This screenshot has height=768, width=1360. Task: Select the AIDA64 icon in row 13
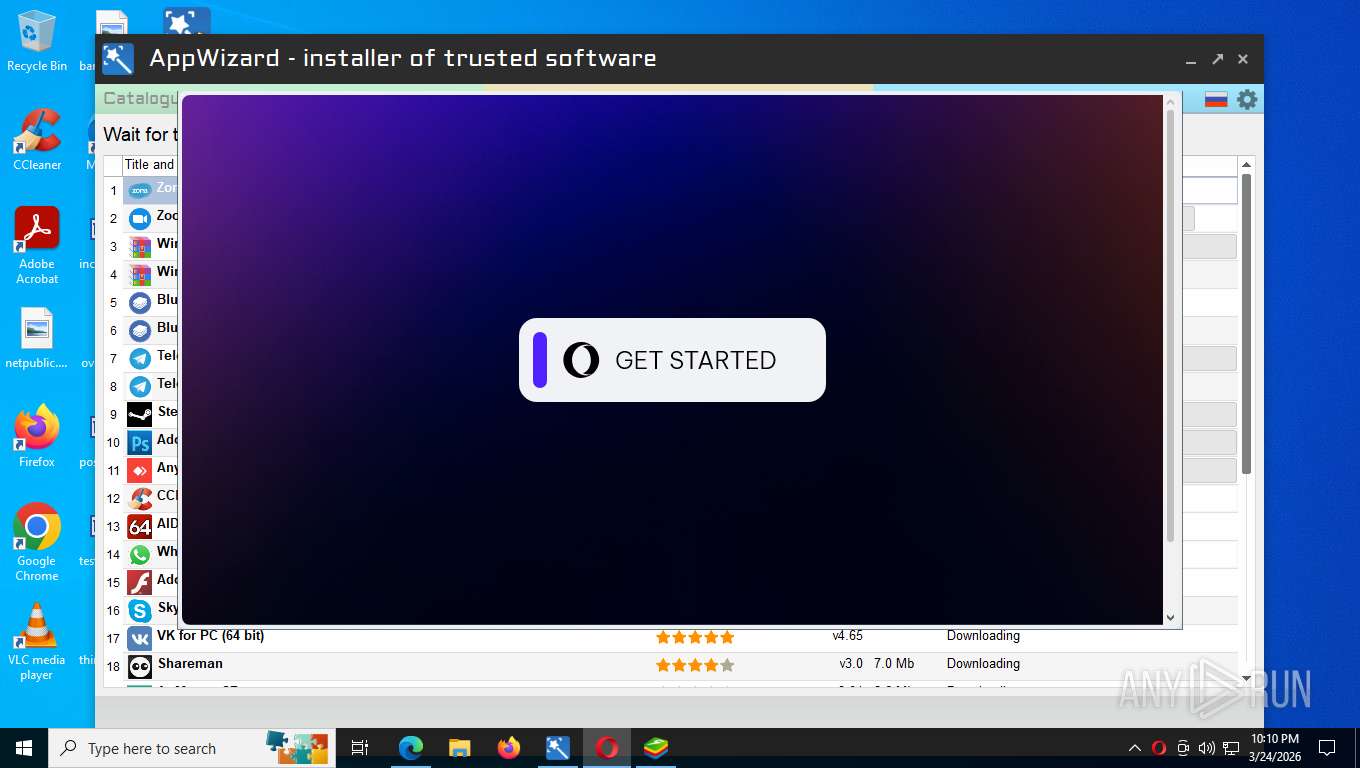point(140,526)
